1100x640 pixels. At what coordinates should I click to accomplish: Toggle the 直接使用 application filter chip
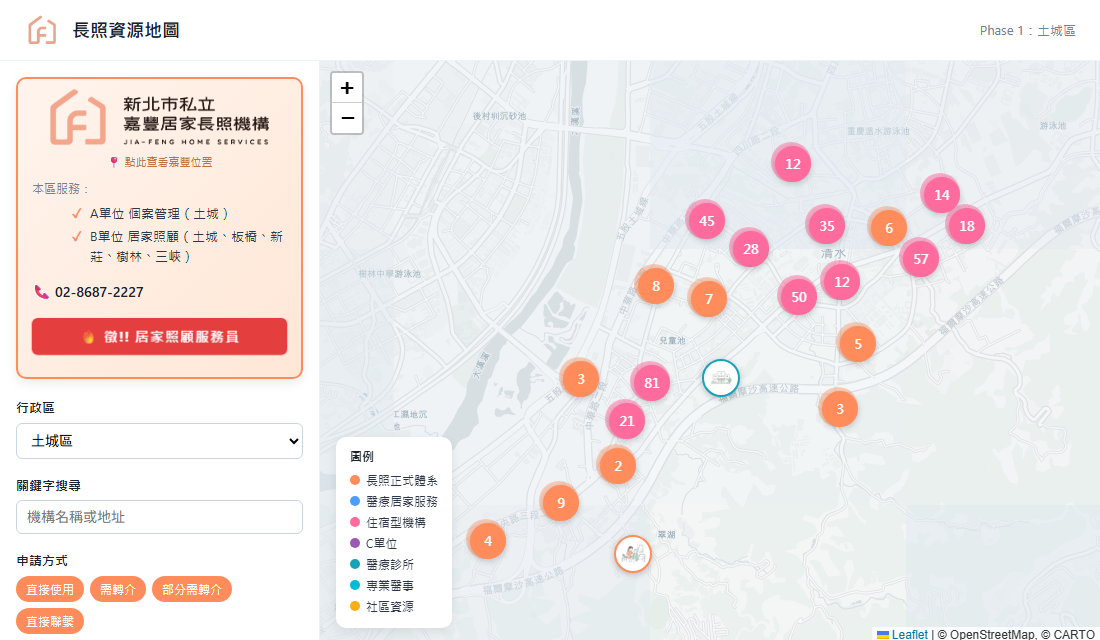click(x=50, y=589)
